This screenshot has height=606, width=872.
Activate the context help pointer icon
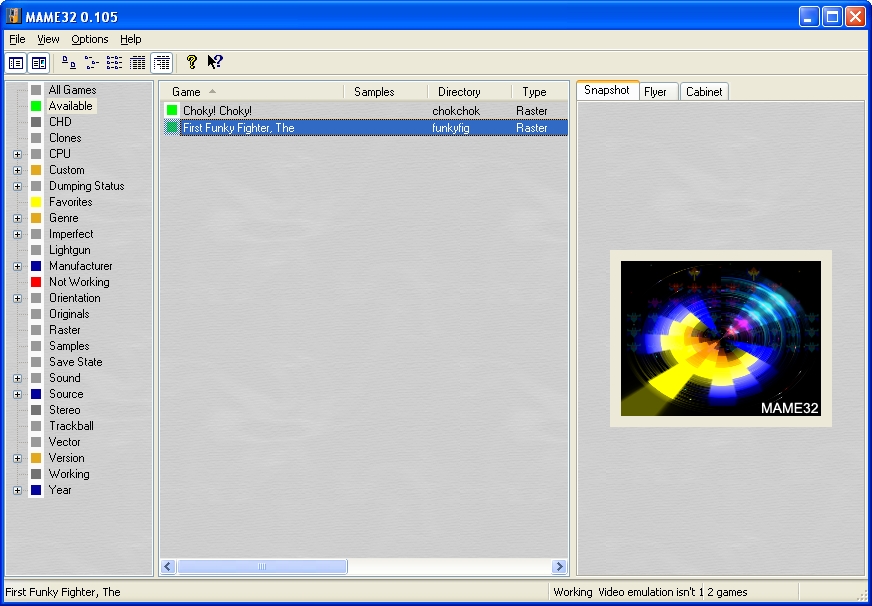point(215,62)
